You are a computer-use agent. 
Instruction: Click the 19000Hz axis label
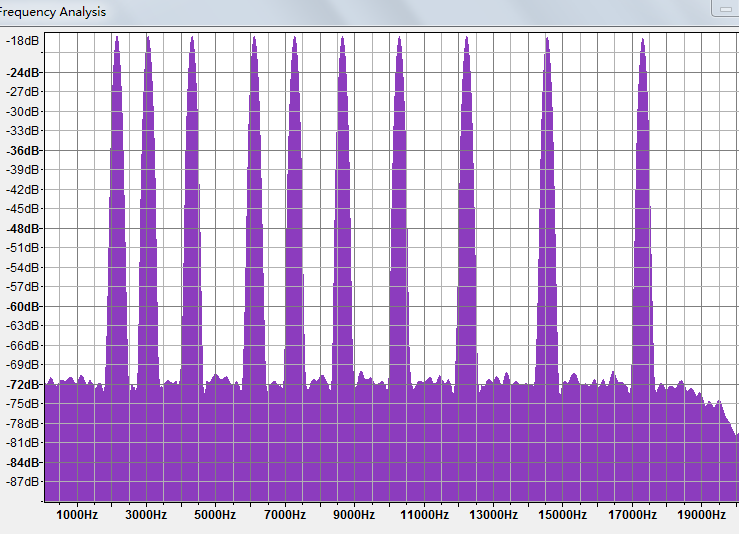[701, 515]
